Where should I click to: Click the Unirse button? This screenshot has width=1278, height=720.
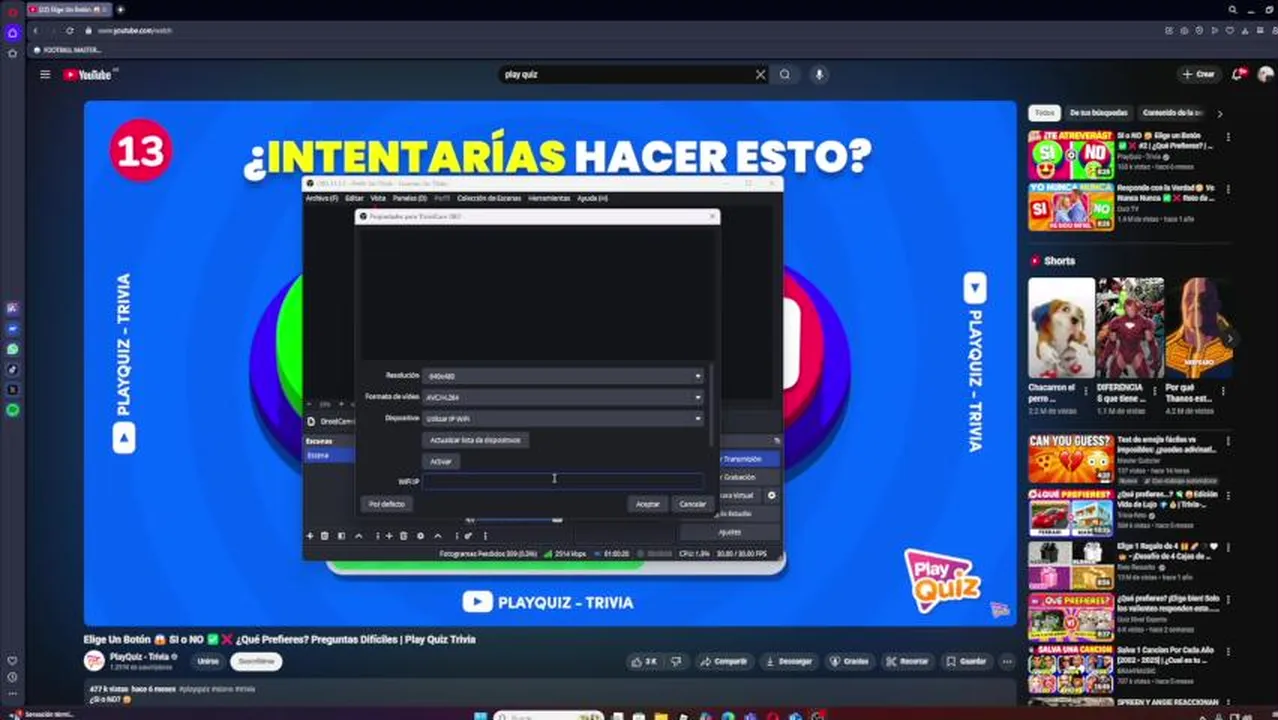point(207,661)
